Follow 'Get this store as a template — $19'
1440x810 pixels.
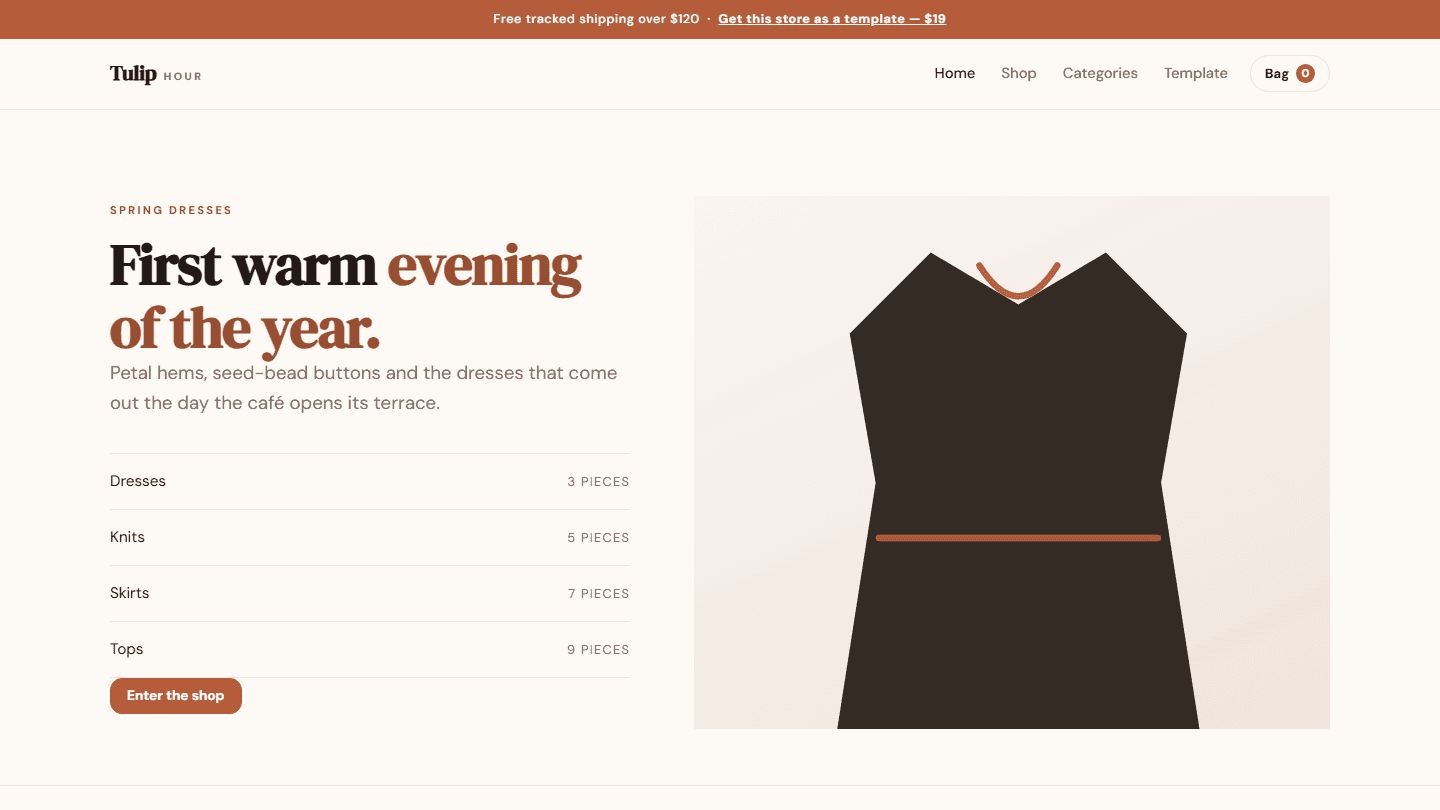click(831, 19)
